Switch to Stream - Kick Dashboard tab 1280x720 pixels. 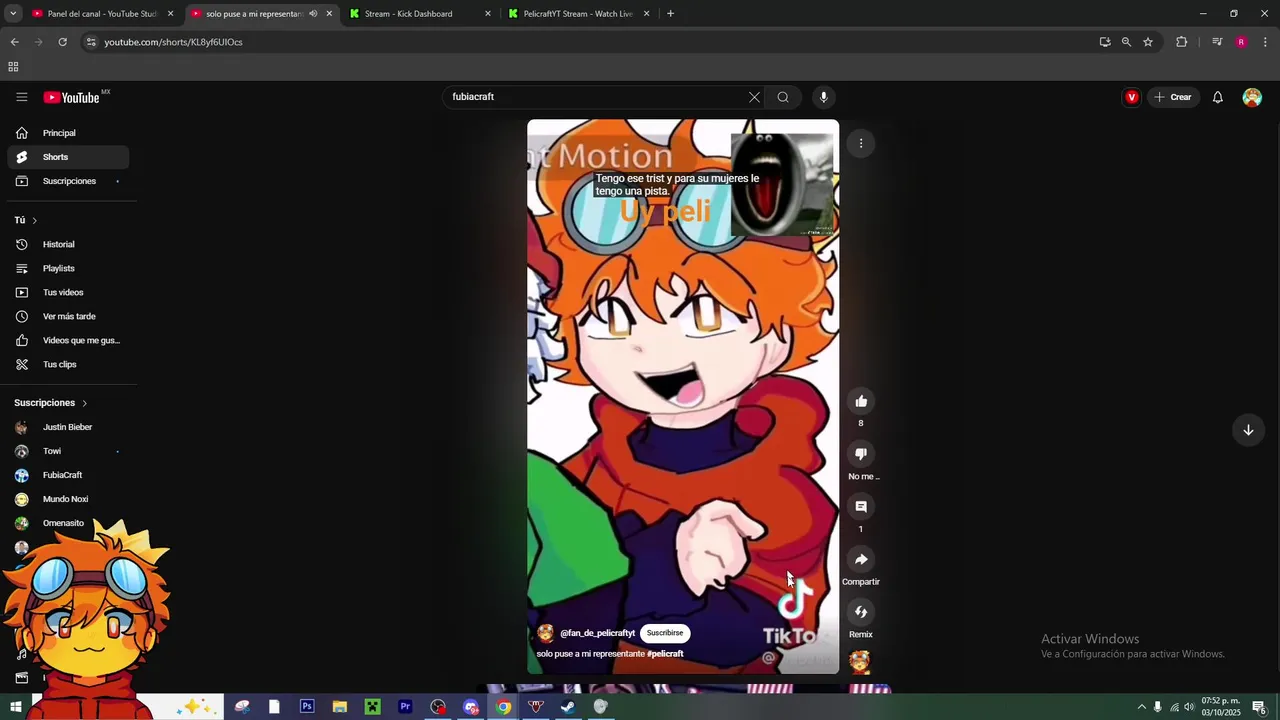[x=420, y=14]
